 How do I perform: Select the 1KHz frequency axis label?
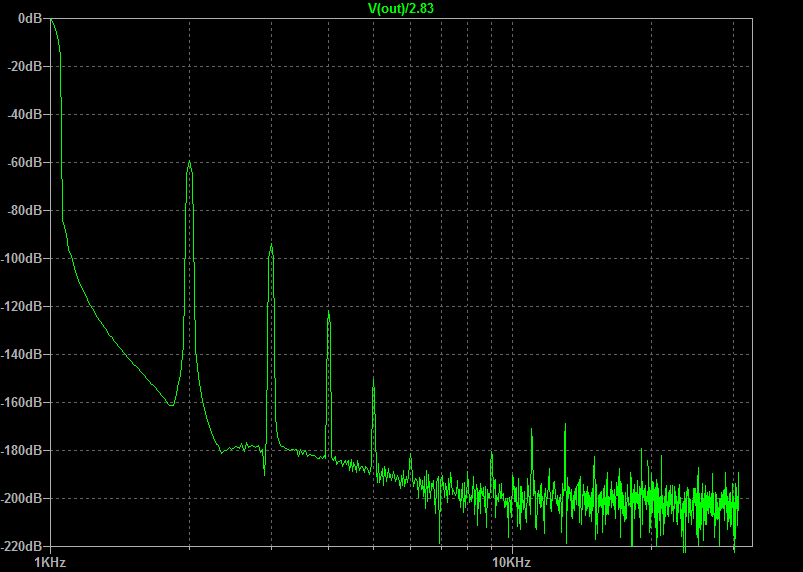[x=51, y=563]
